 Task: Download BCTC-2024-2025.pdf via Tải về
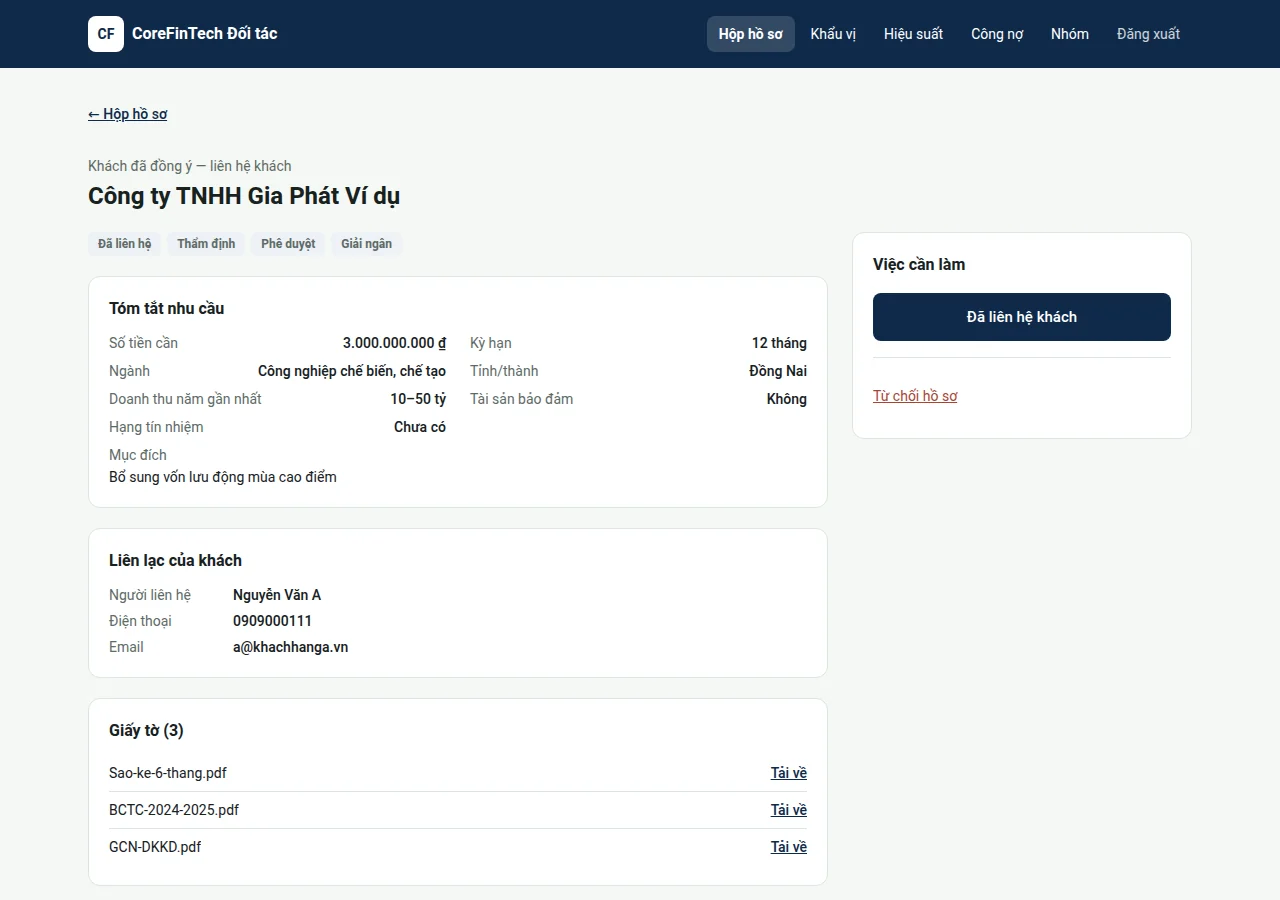click(788, 810)
